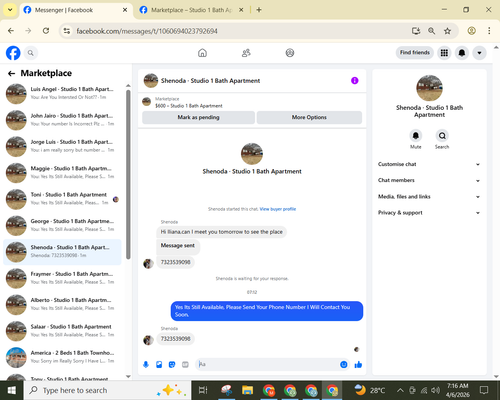Go to the Home feed icon
The height and width of the screenshot is (400, 500).
(x=202, y=53)
